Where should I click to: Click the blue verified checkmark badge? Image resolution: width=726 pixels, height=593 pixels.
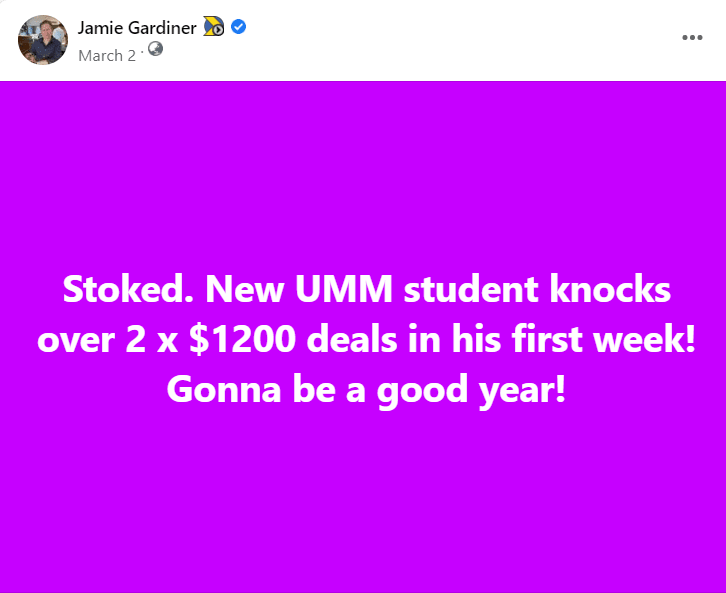tap(238, 27)
